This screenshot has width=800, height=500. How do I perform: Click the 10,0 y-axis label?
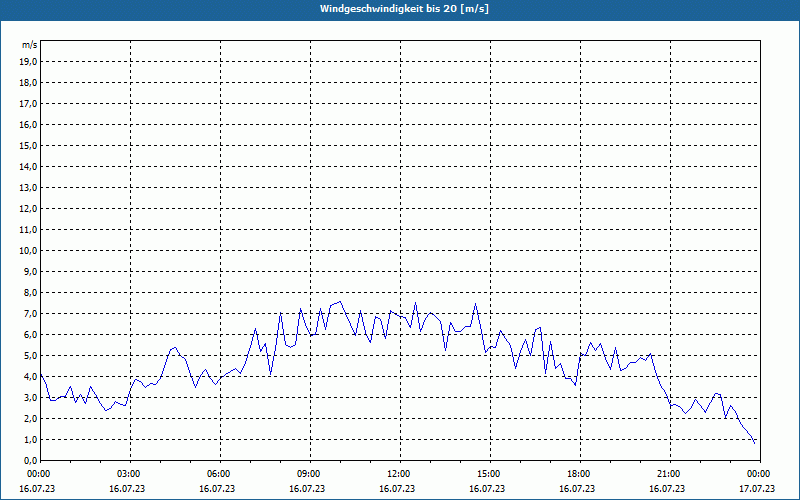28,251
